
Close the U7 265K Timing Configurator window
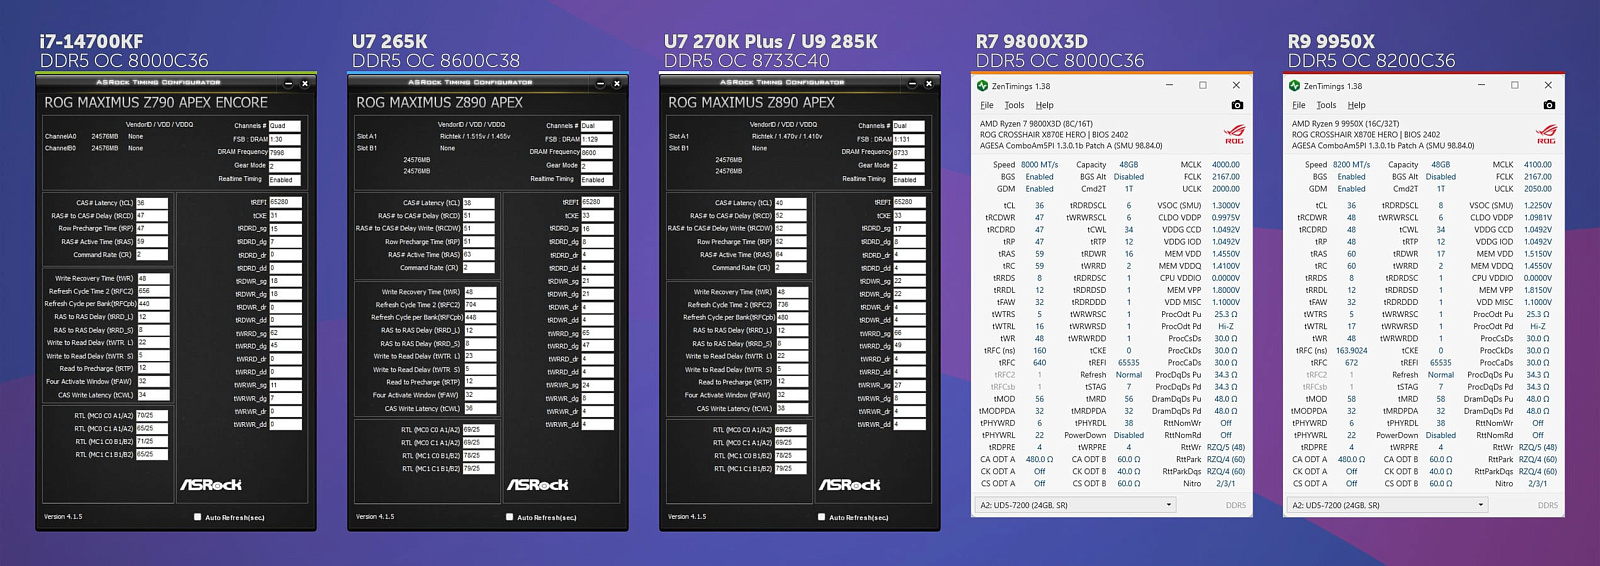[x=617, y=84]
